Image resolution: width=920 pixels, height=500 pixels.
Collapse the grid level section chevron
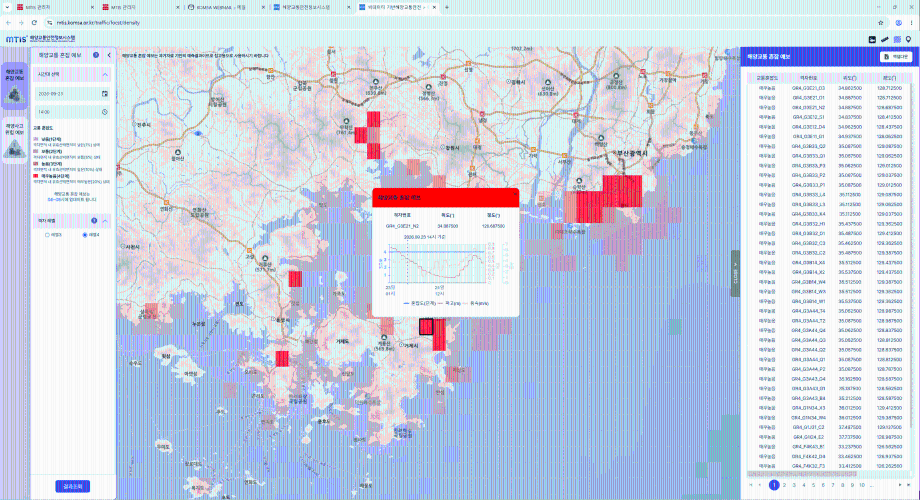coord(105,221)
